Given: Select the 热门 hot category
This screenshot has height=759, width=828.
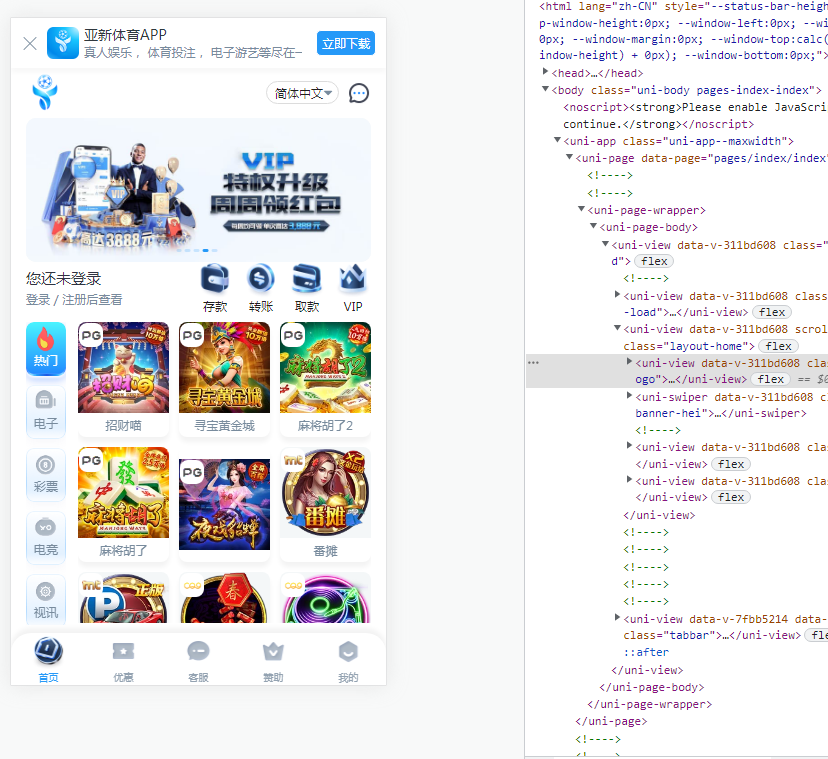Looking at the screenshot, I should [x=46, y=349].
